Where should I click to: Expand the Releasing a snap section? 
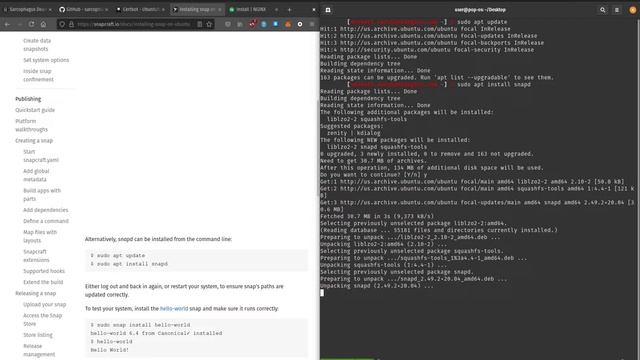[36, 293]
